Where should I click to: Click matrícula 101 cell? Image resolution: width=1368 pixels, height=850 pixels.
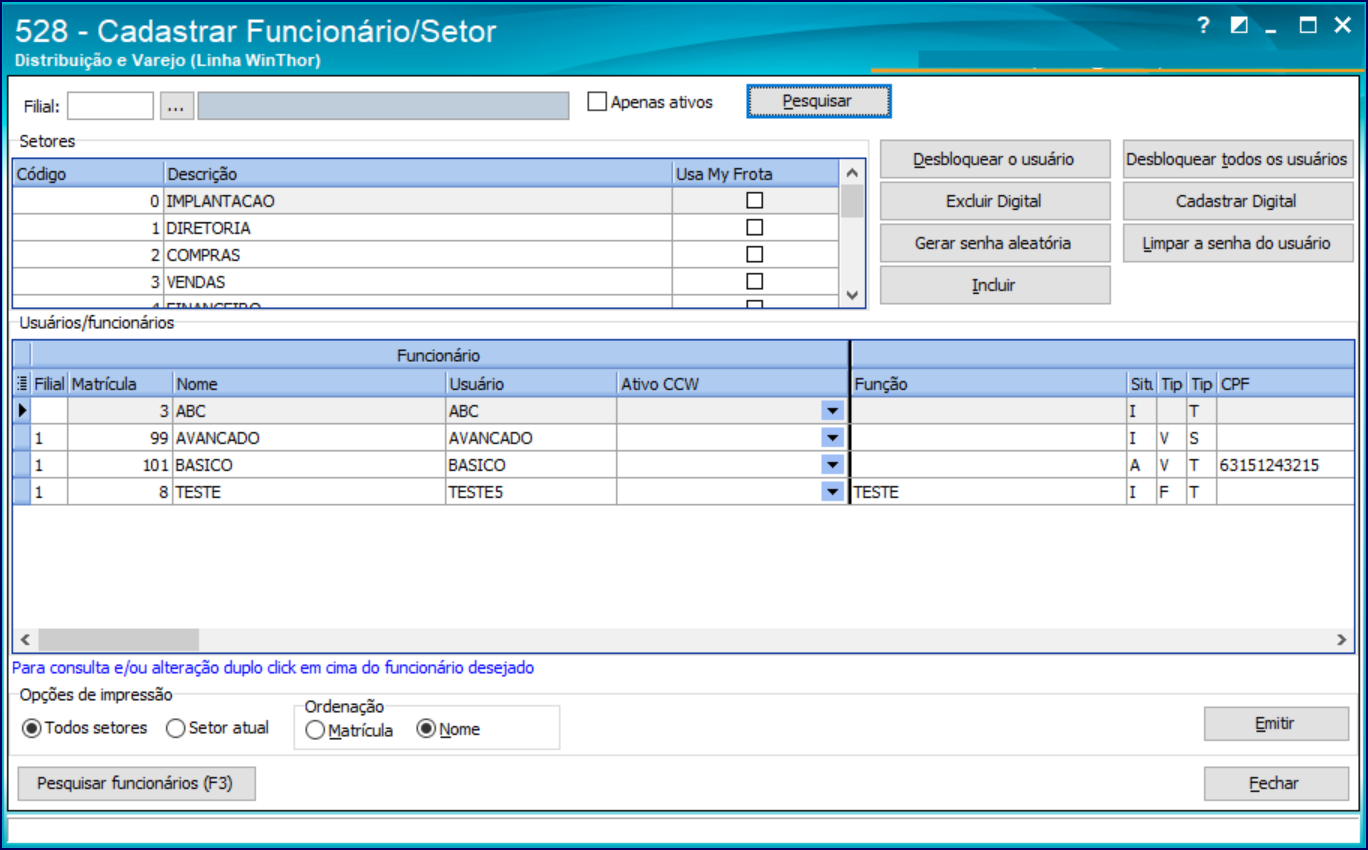[120, 464]
